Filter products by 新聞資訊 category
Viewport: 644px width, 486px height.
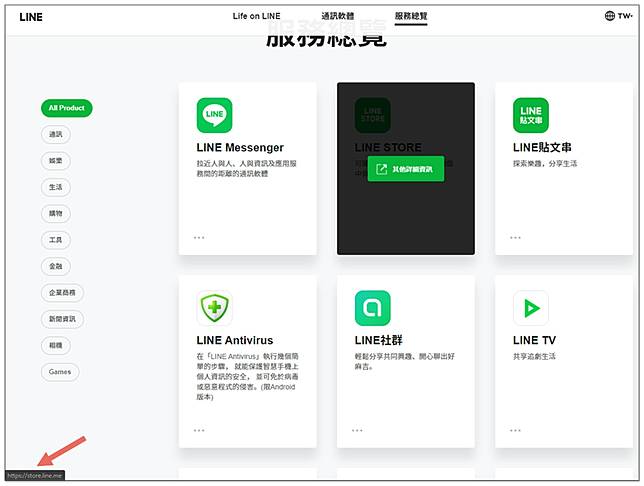[62, 319]
